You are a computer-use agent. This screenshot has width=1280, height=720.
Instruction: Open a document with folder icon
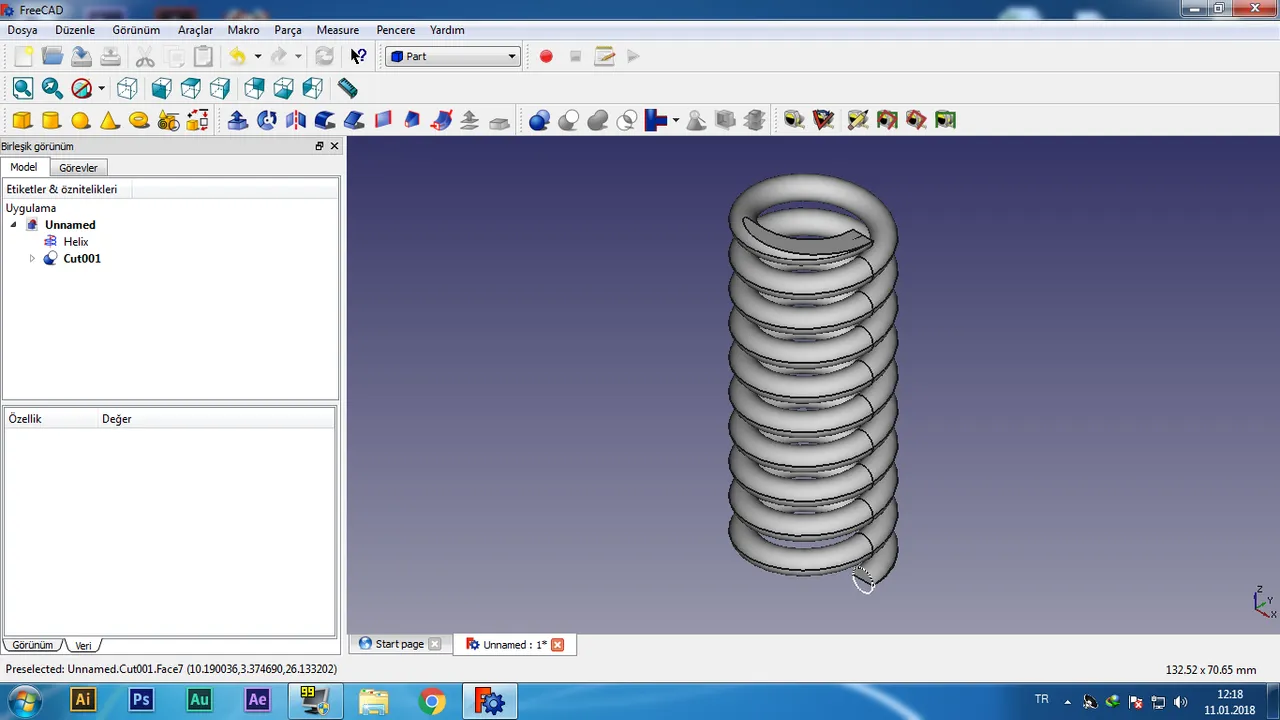coord(52,56)
